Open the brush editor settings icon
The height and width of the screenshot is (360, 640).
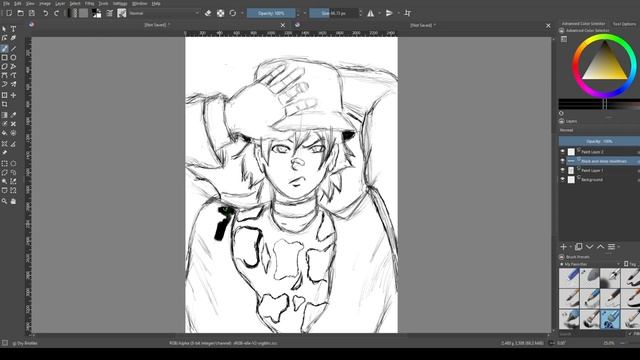(109, 13)
